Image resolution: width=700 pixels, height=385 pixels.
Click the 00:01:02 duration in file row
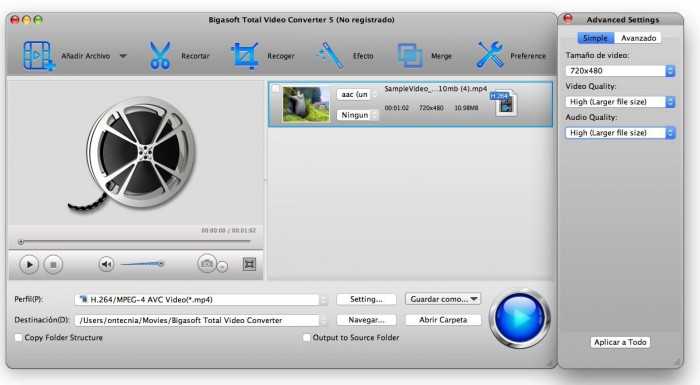tap(396, 108)
